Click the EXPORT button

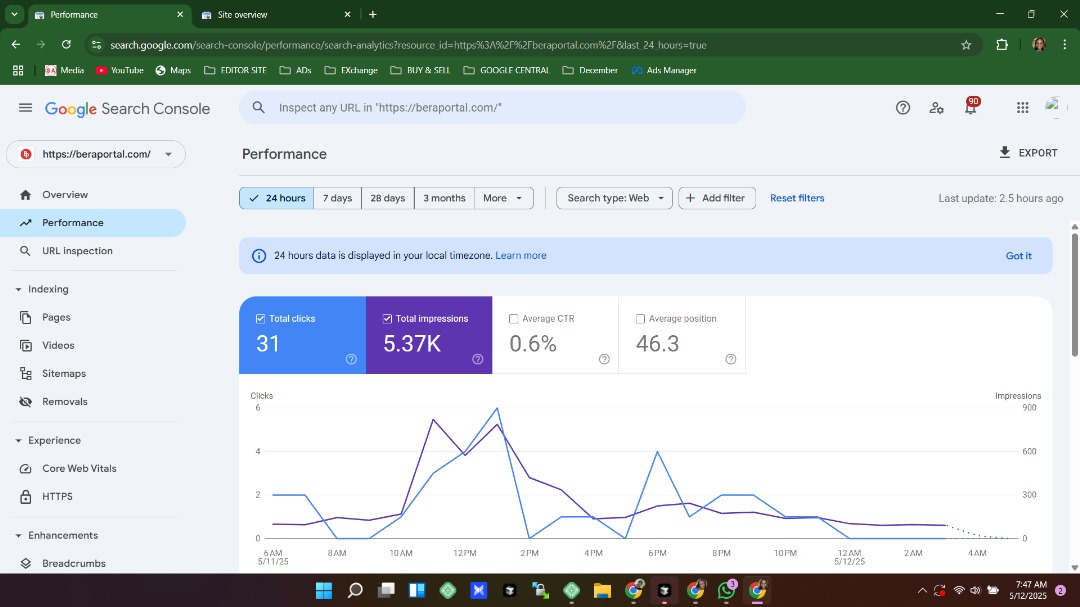tap(1027, 153)
